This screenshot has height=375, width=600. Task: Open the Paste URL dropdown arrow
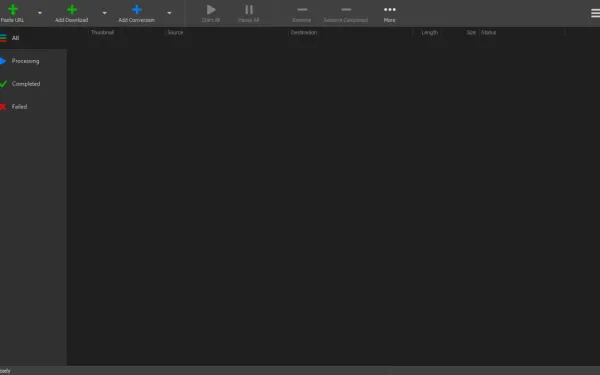click(x=40, y=13)
